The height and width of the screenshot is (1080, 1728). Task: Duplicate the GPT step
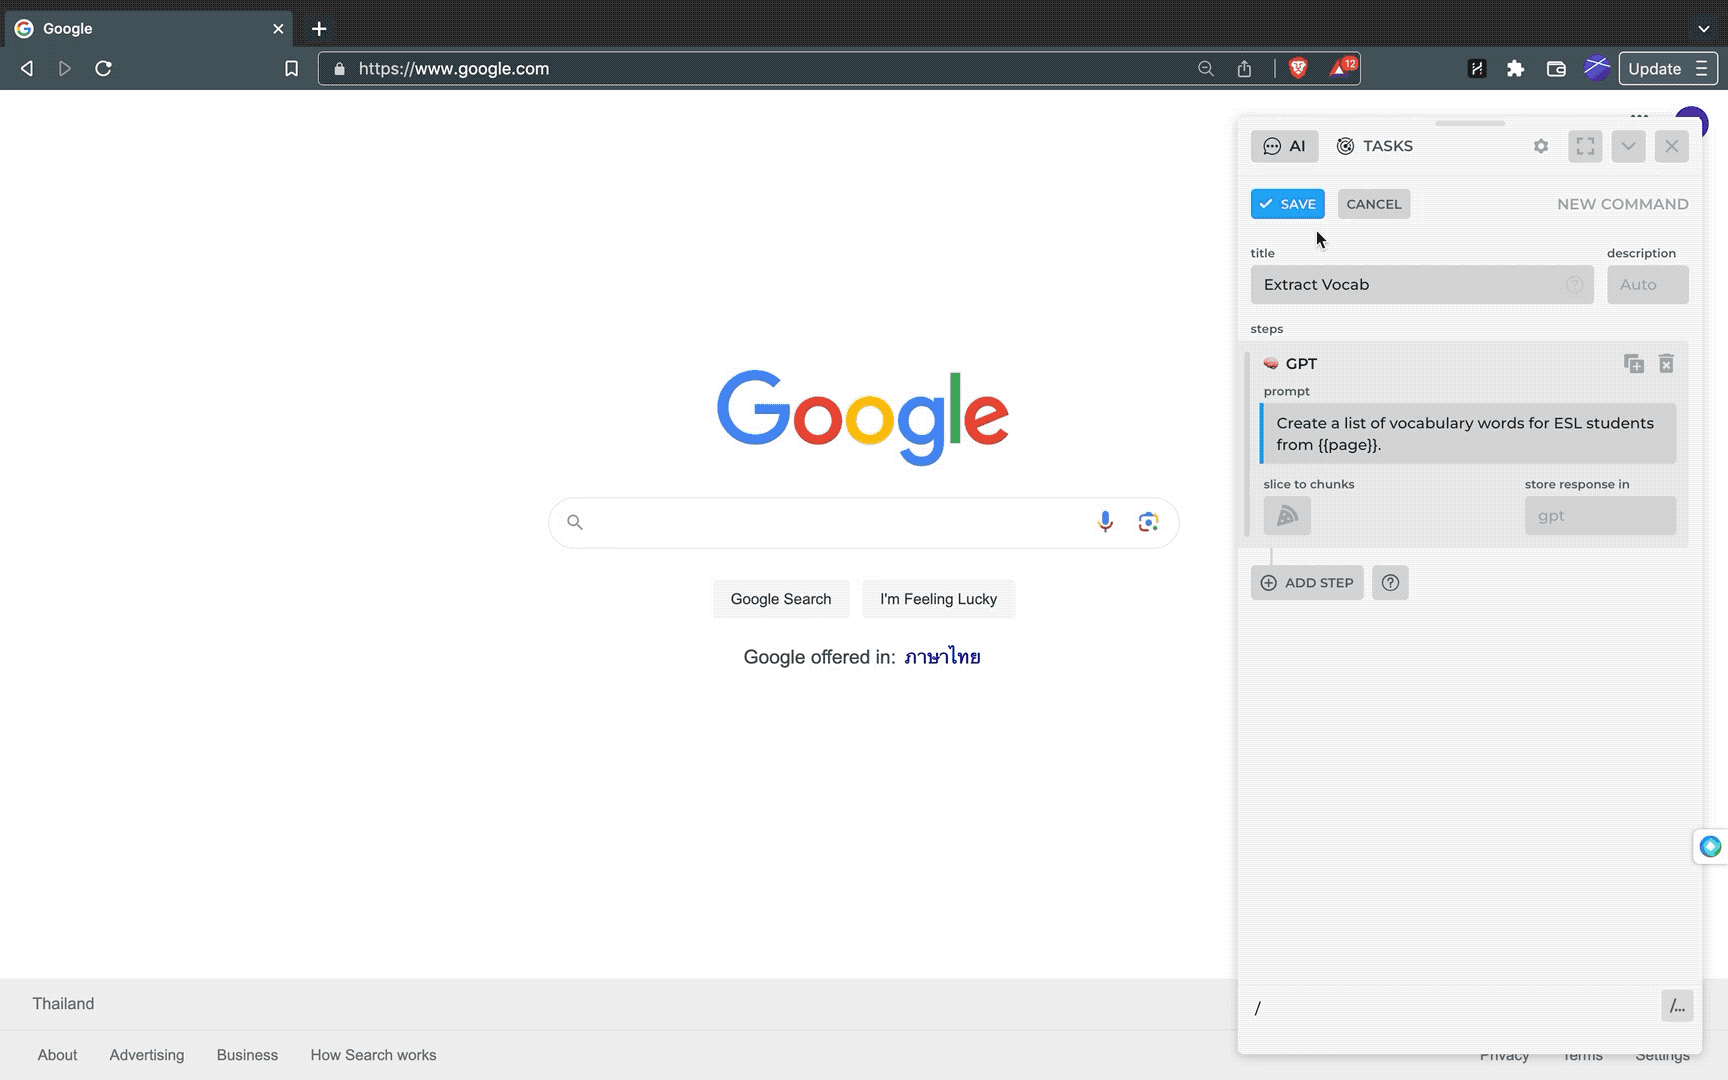coord(1634,364)
